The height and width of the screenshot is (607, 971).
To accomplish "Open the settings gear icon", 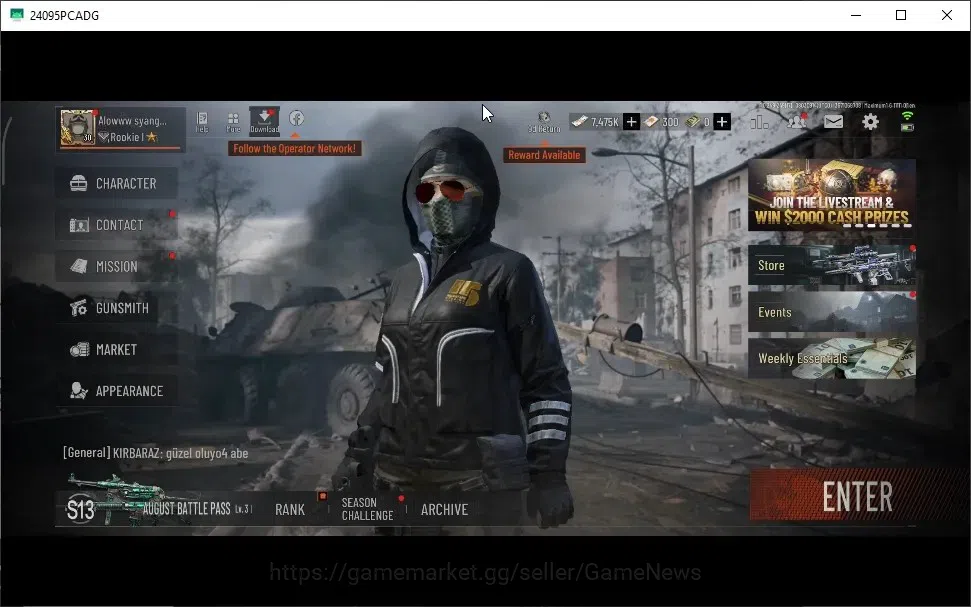I will click(x=870, y=121).
